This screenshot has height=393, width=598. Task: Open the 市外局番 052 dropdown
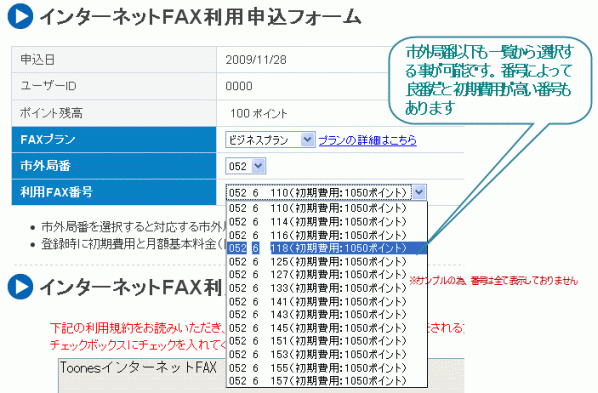pyautogui.click(x=245, y=166)
